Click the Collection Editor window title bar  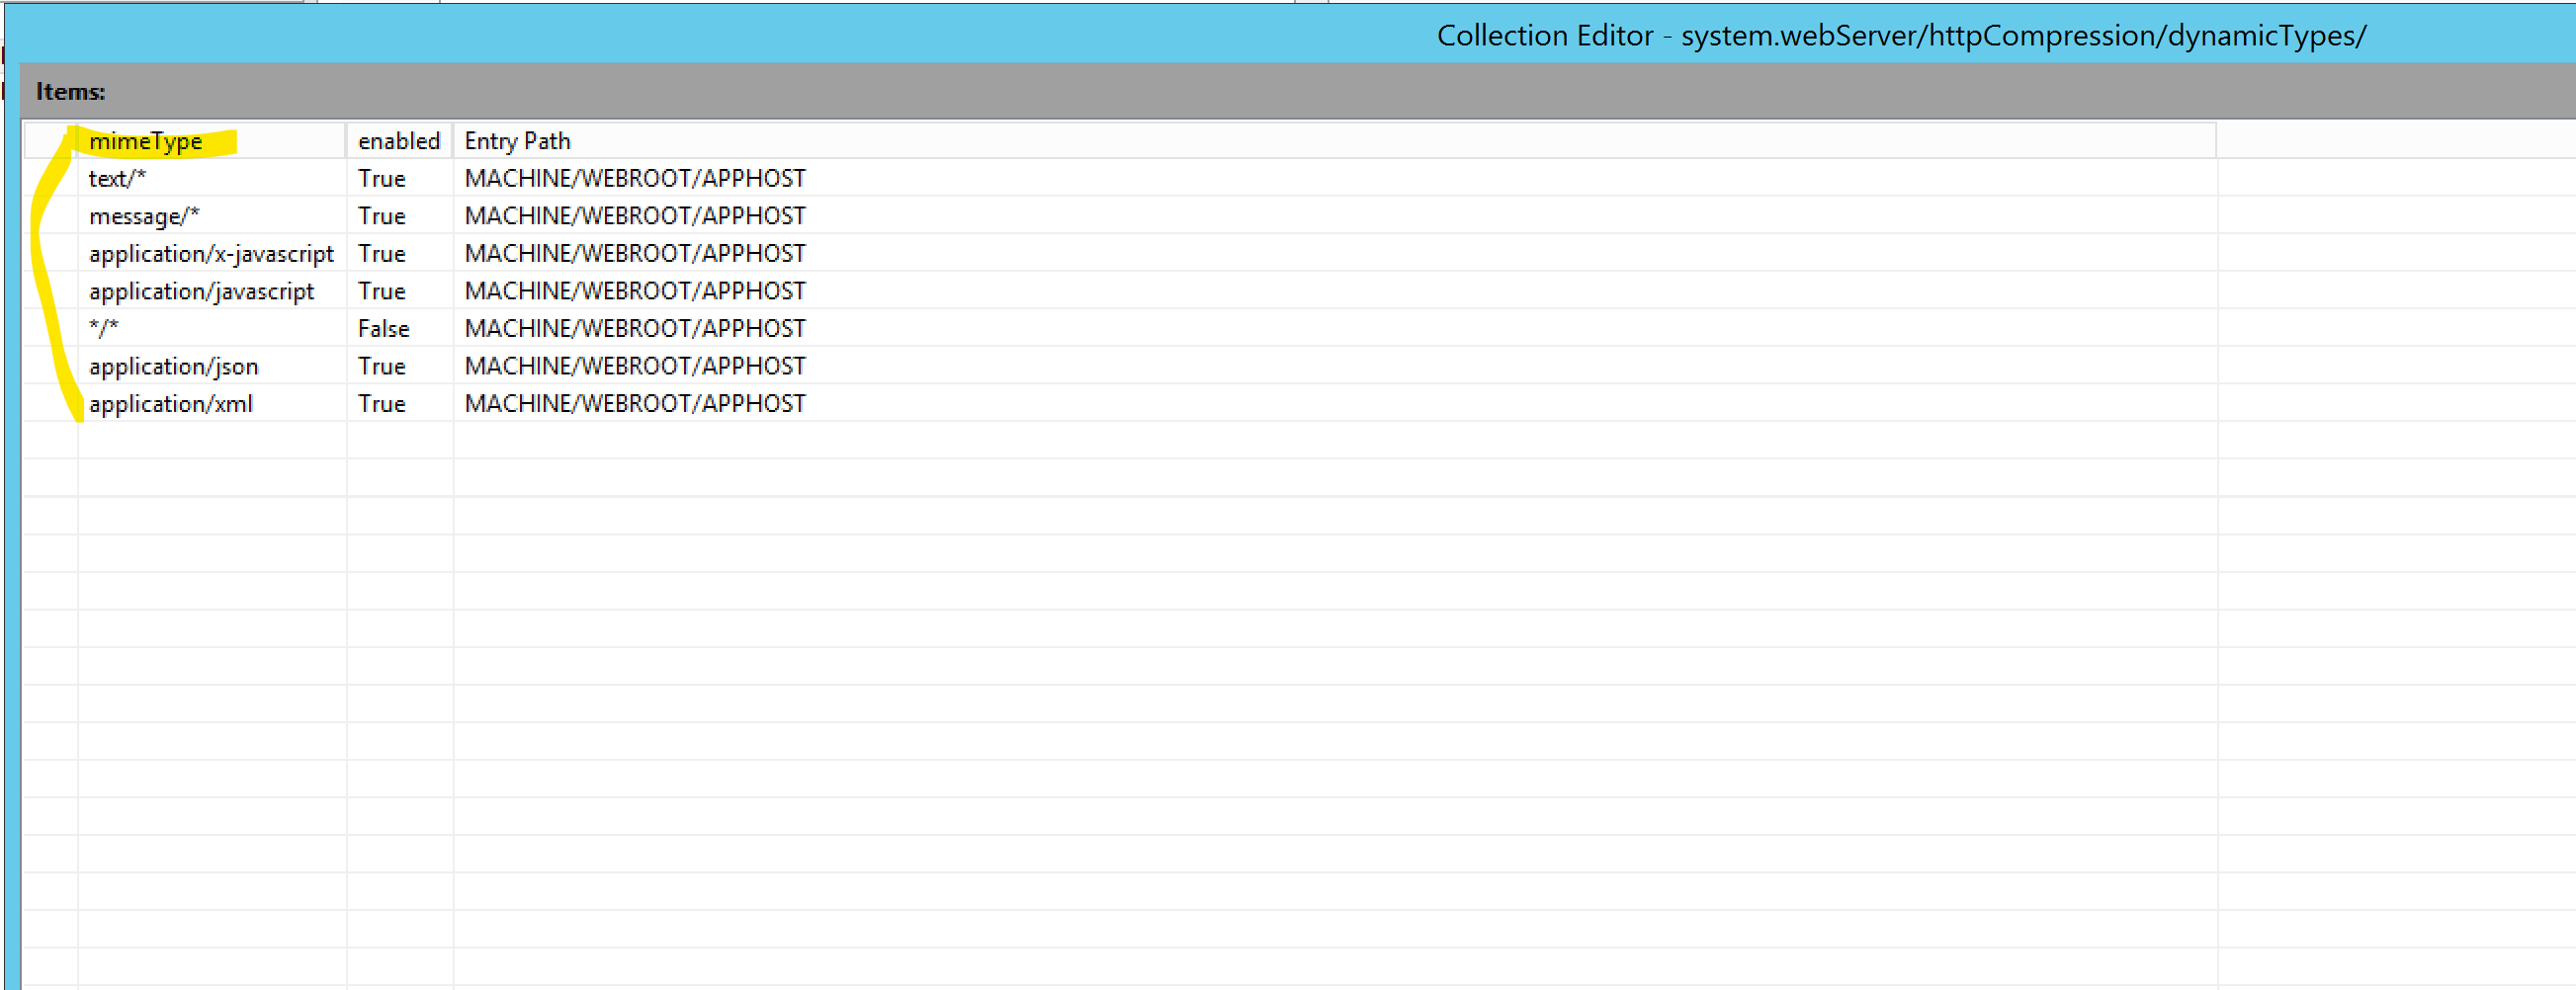[1900, 35]
